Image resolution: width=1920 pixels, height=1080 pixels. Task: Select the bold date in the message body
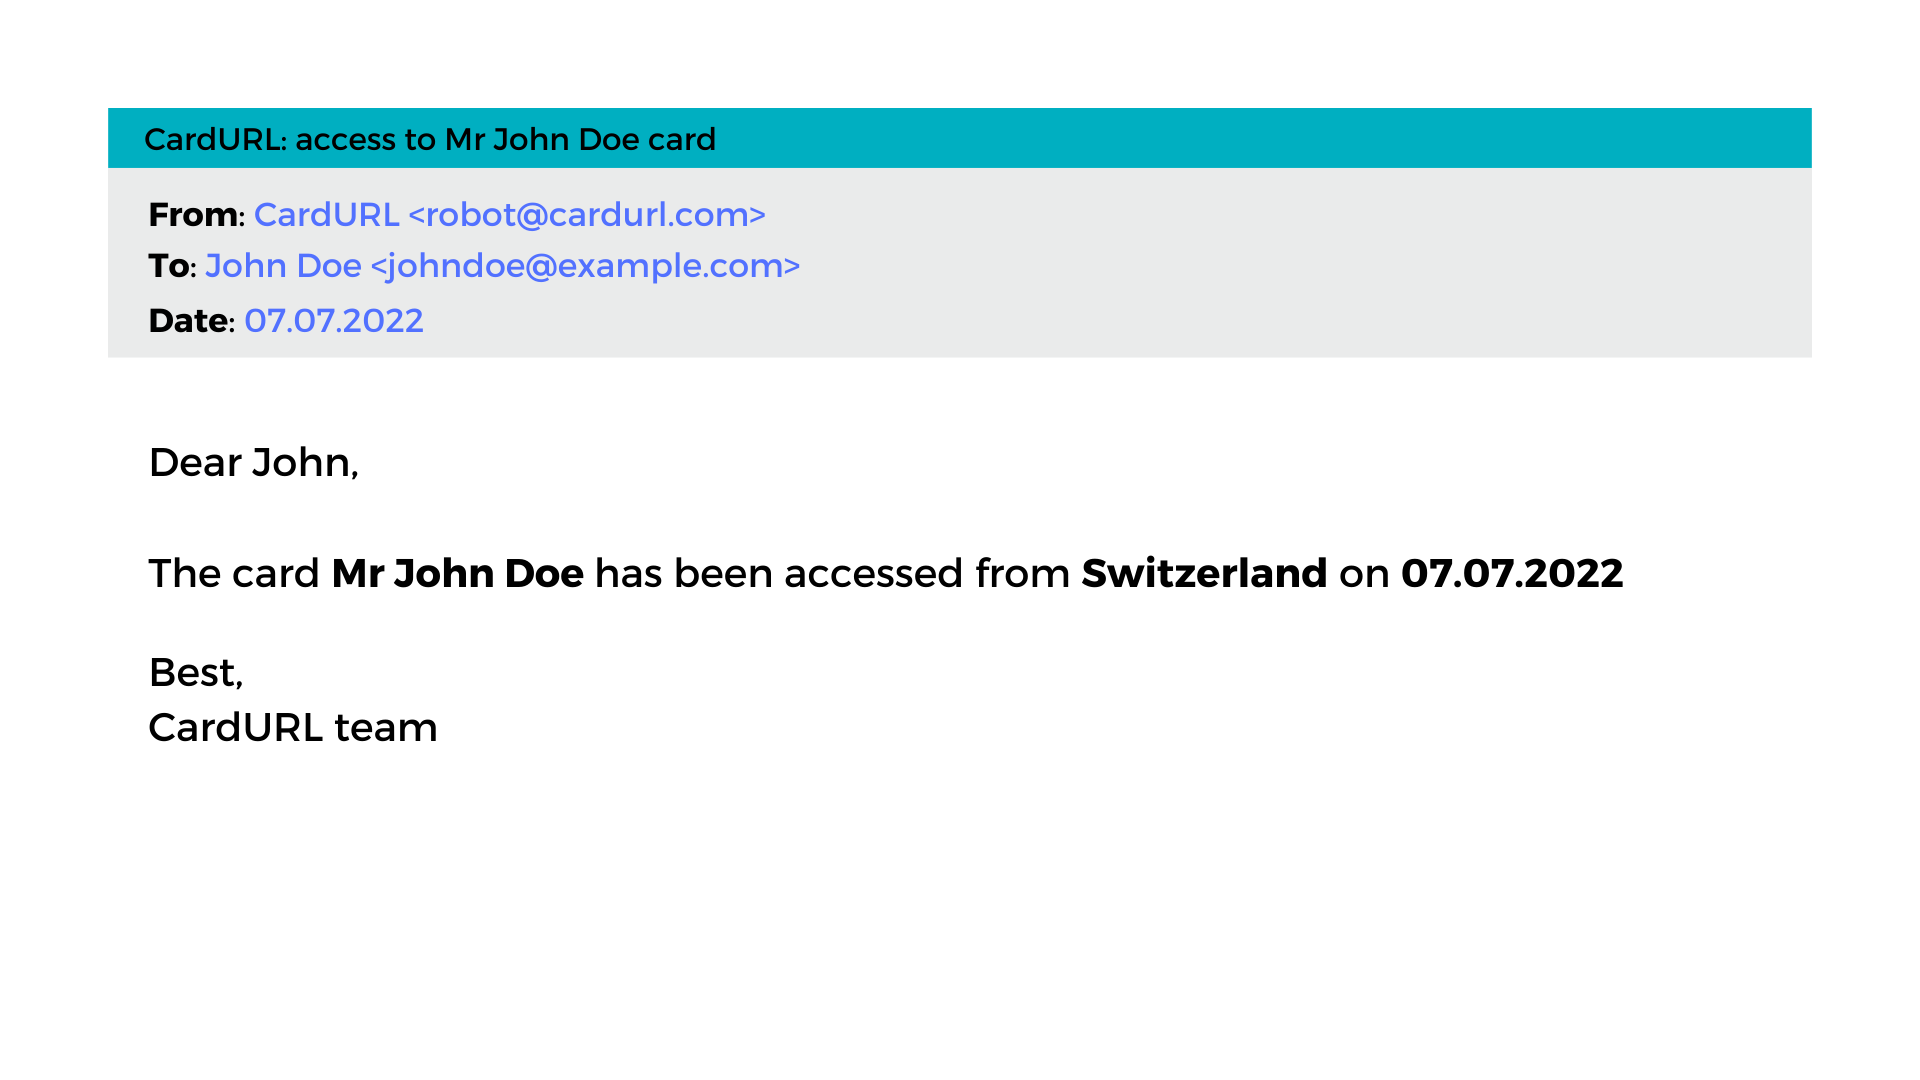pyautogui.click(x=1512, y=574)
